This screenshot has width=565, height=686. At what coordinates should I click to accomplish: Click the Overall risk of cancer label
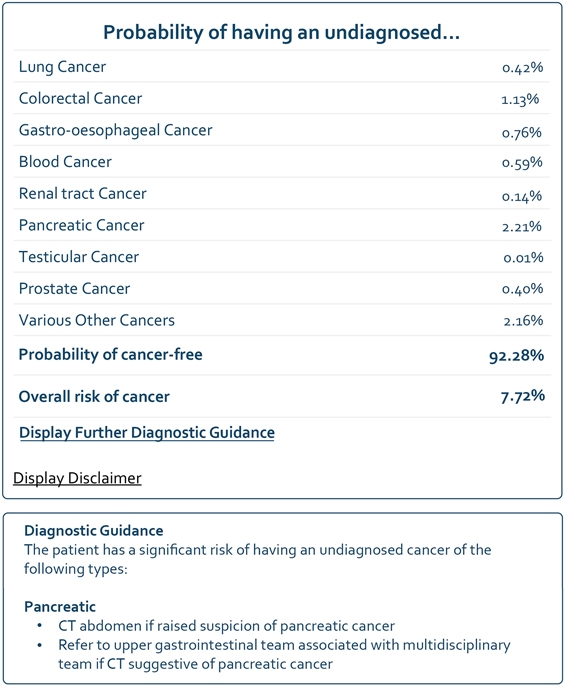click(x=94, y=396)
